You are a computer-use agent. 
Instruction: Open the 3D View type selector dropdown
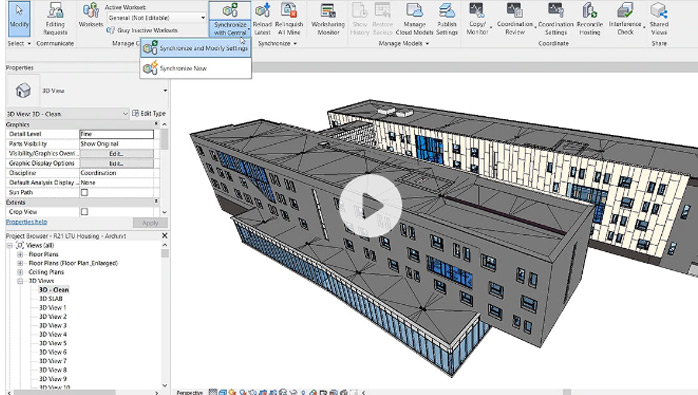coord(165,90)
